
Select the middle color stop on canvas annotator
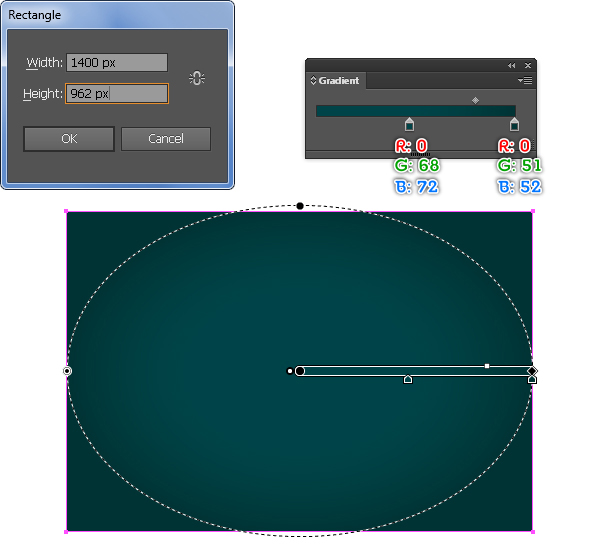click(x=408, y=379)
